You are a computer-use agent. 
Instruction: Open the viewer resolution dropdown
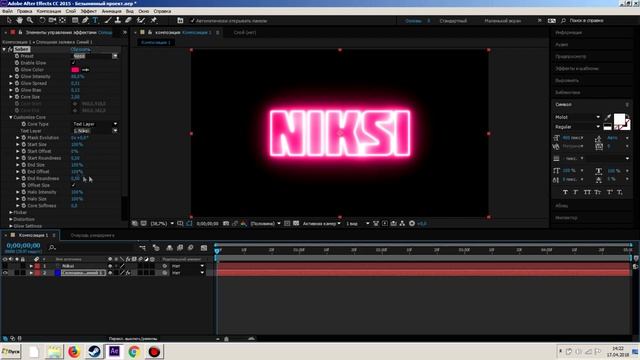[x=266, y=224]
